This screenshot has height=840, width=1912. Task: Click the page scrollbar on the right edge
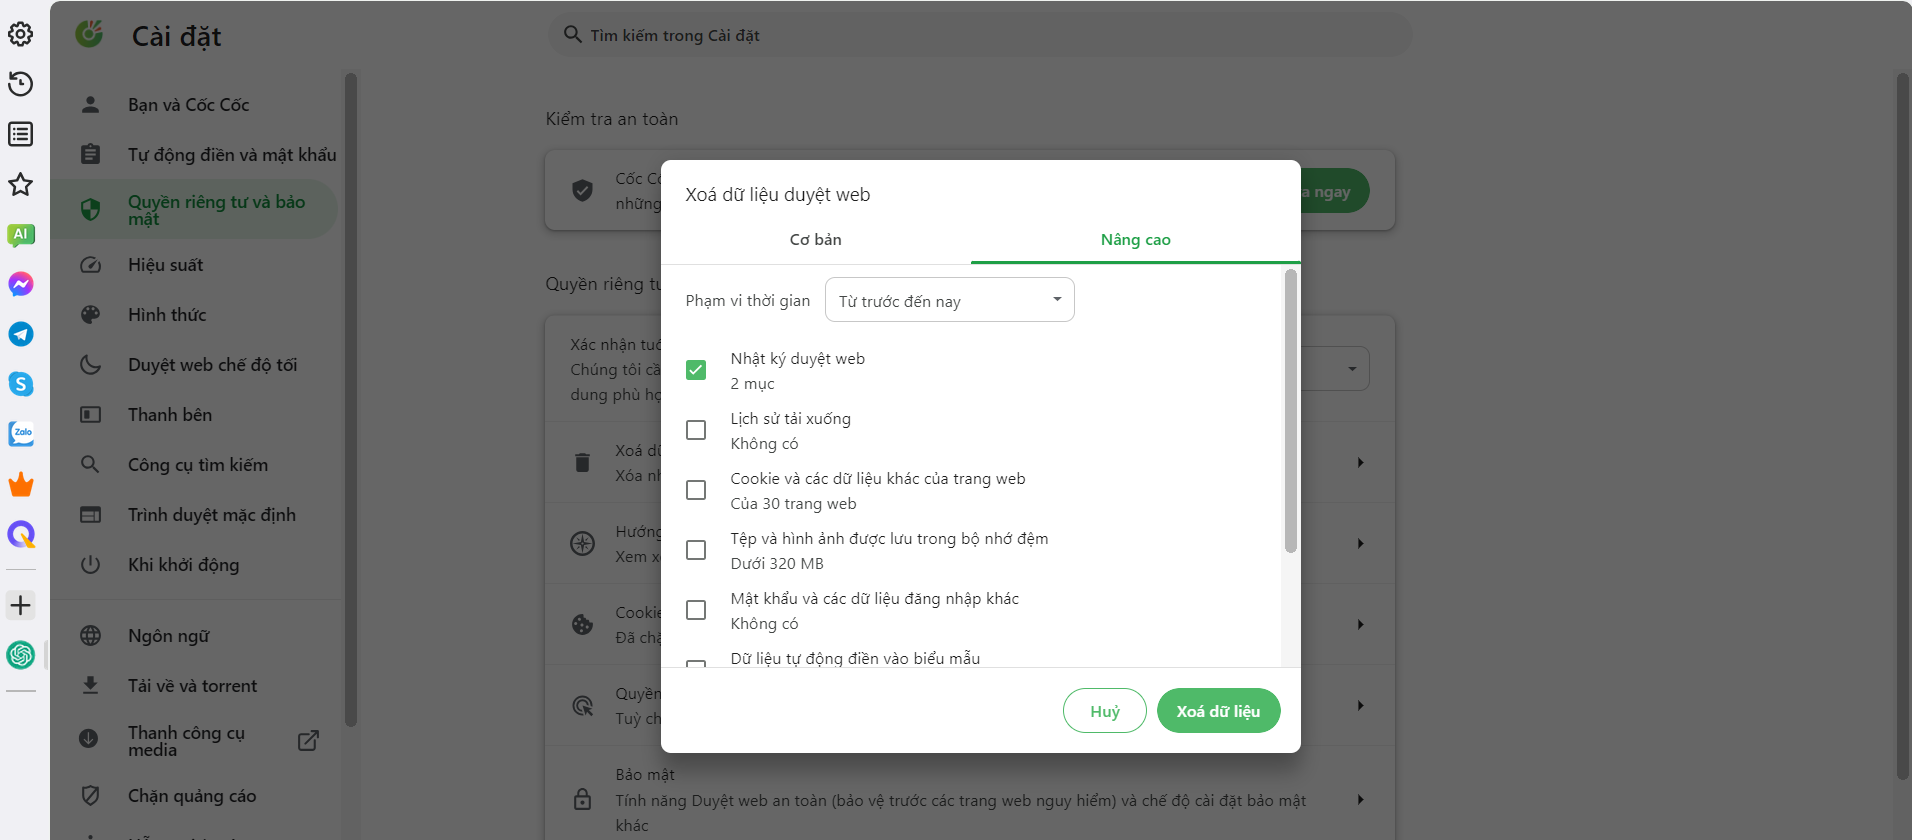pos(1902,426)
